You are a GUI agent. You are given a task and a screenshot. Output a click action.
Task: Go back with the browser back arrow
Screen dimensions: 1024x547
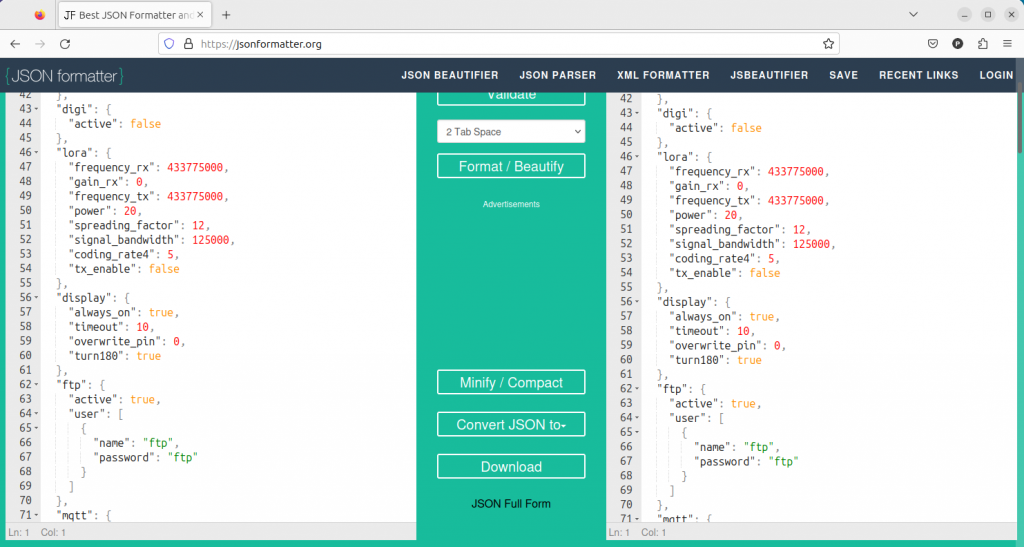(x=15, y=44)
